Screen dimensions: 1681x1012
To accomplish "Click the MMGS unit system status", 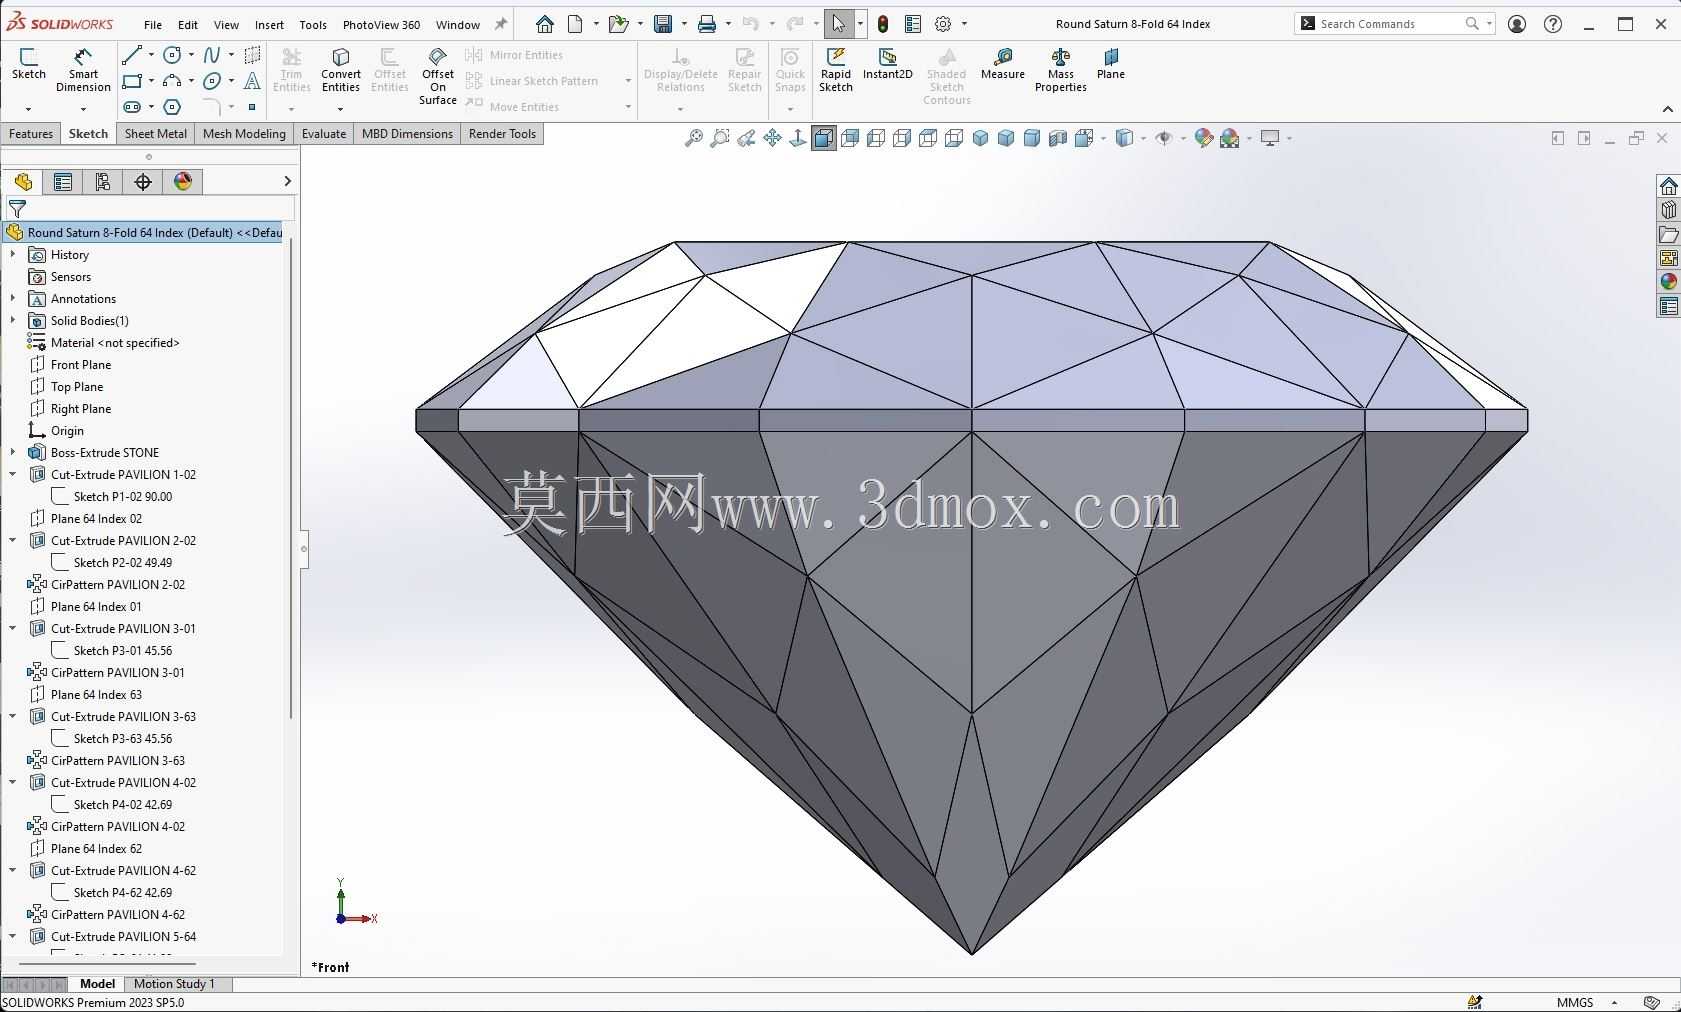I will pyautogui.click(x=1575, y=1002).
